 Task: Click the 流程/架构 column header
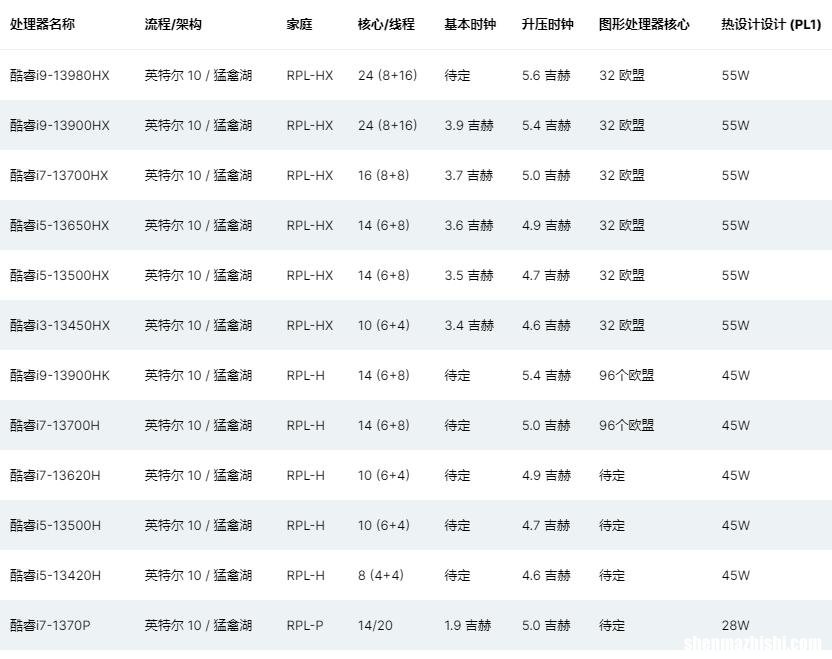tap(173, 24)
